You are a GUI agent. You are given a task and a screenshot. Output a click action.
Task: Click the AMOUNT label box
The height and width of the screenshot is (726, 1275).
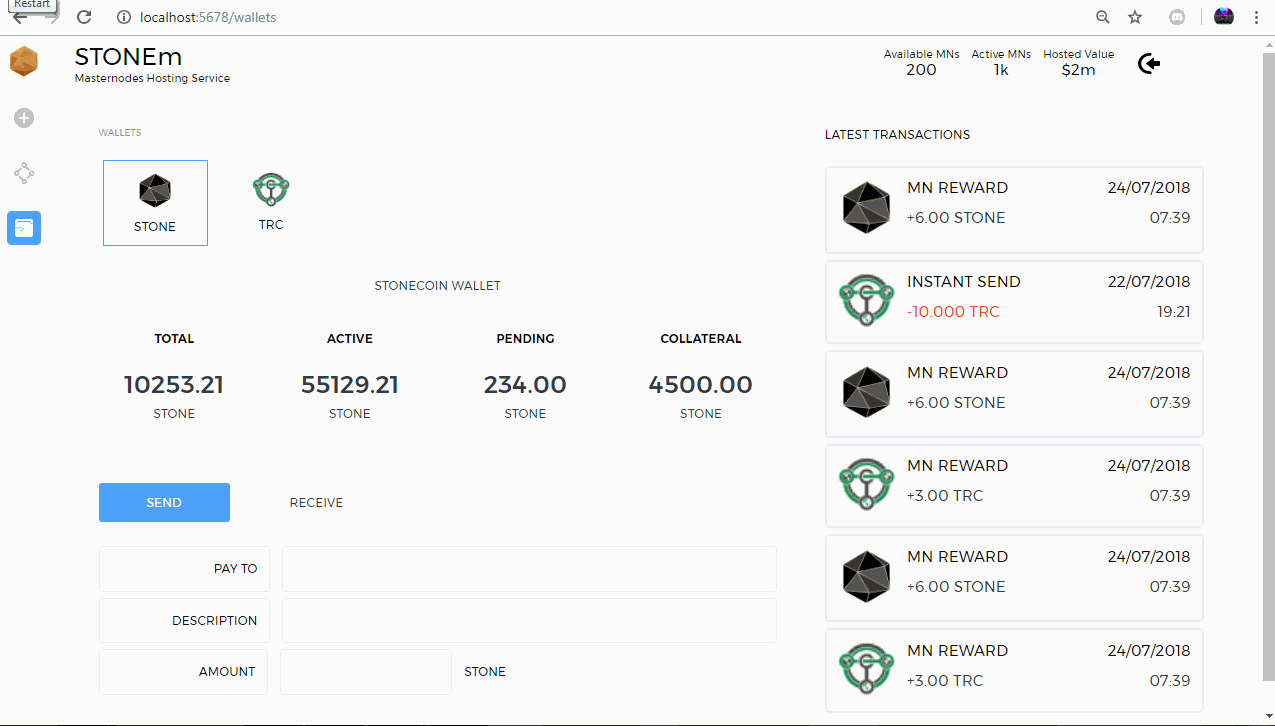(183, 672)
